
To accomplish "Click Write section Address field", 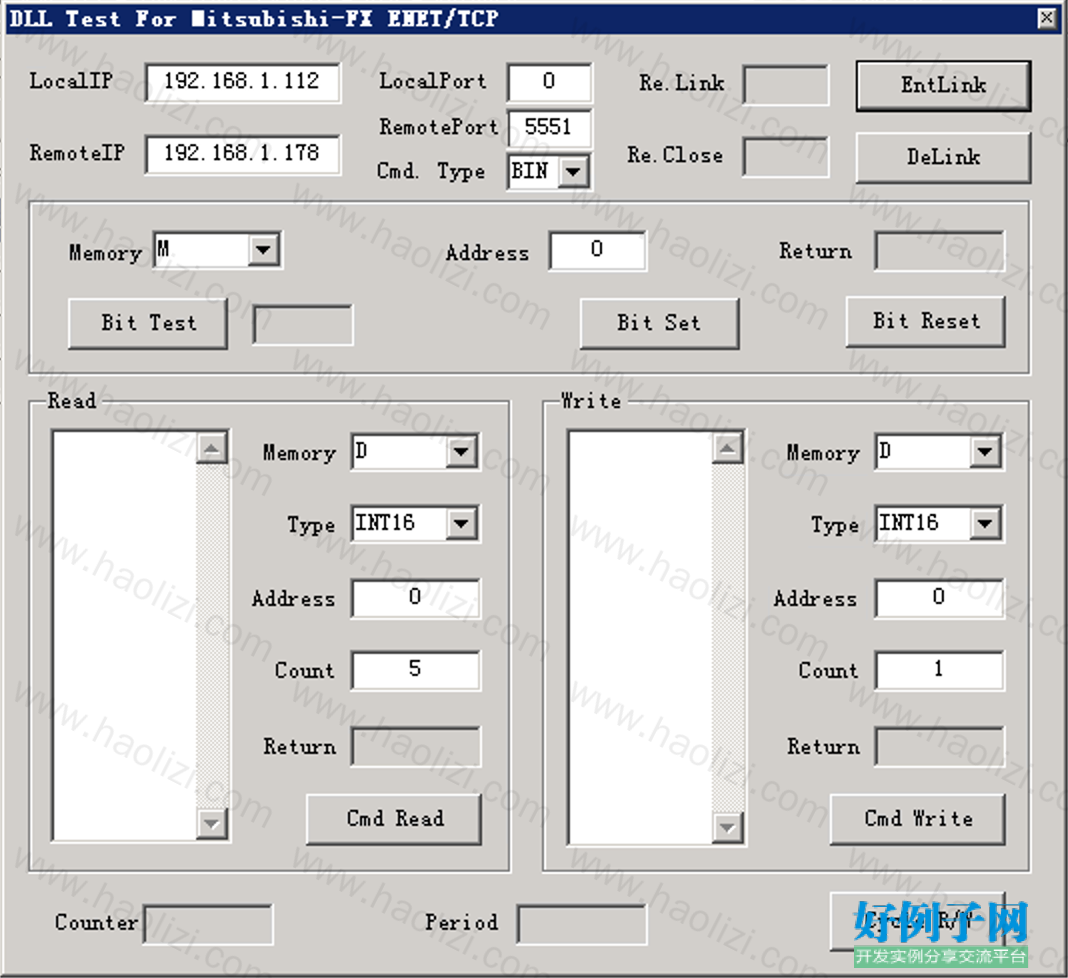I will [x=939, y=599].
